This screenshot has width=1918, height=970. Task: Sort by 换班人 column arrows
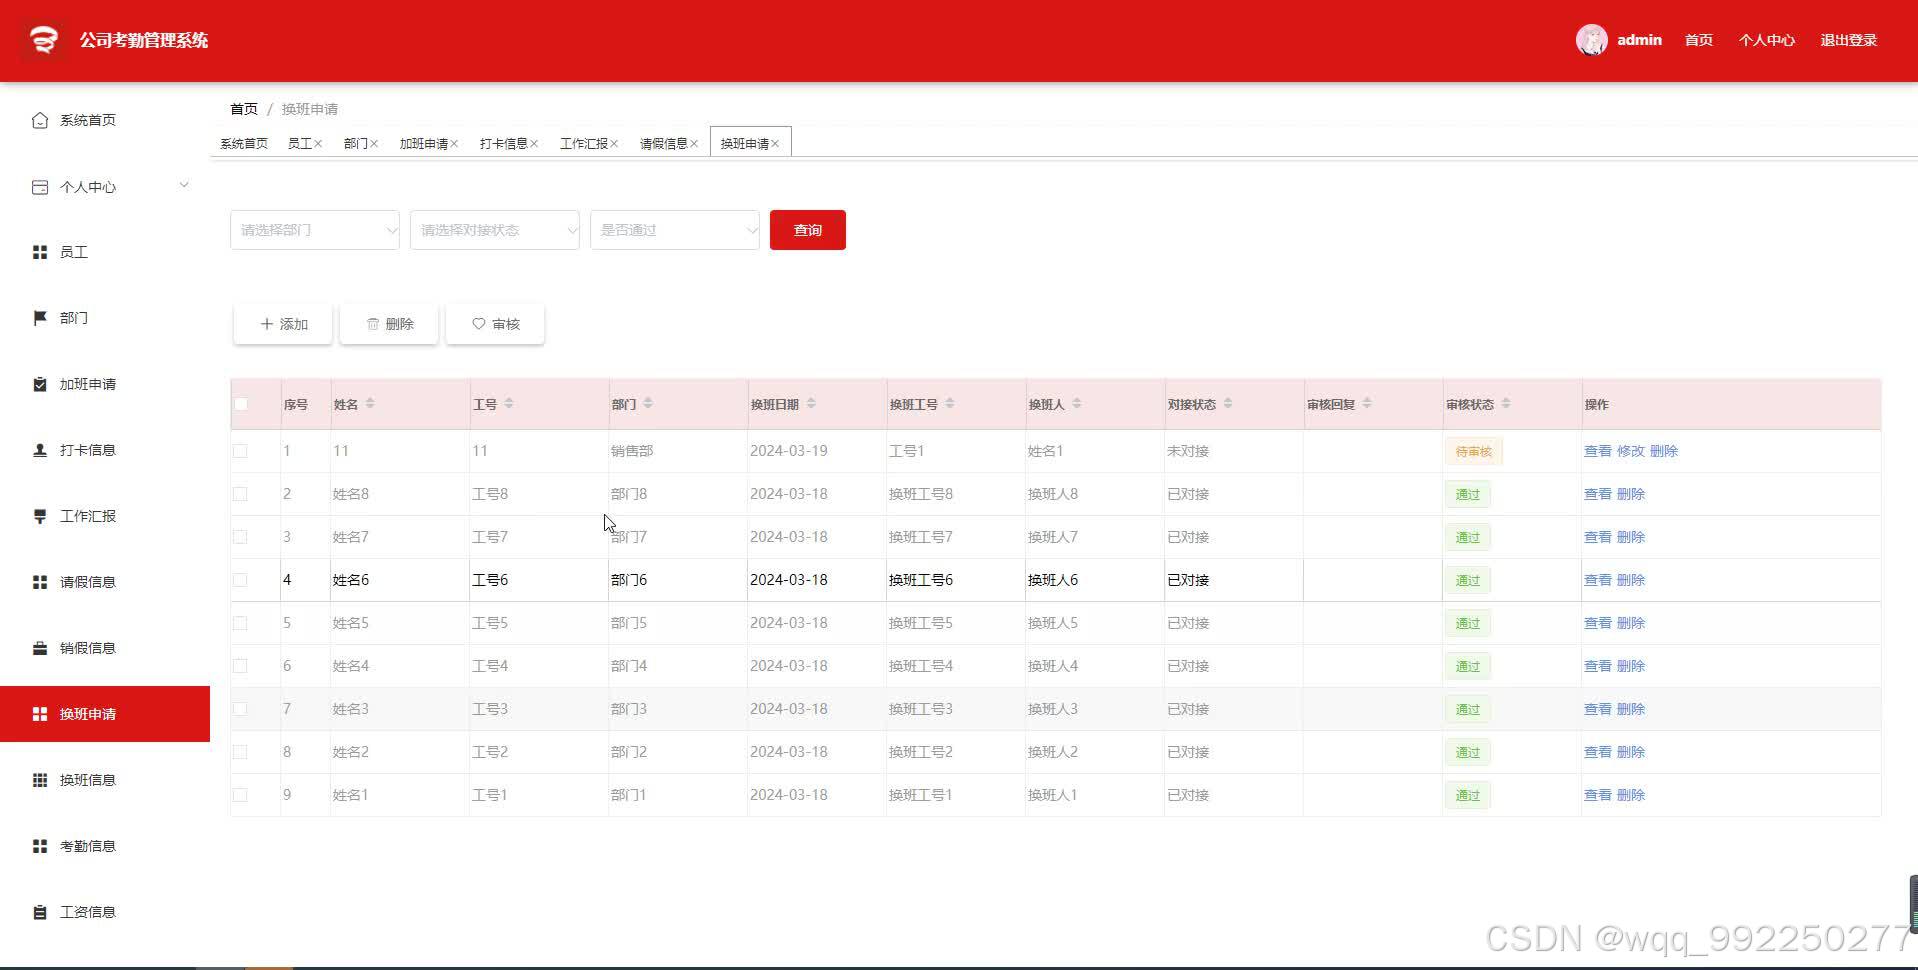pyautogui.click(x=1077, y=404)
